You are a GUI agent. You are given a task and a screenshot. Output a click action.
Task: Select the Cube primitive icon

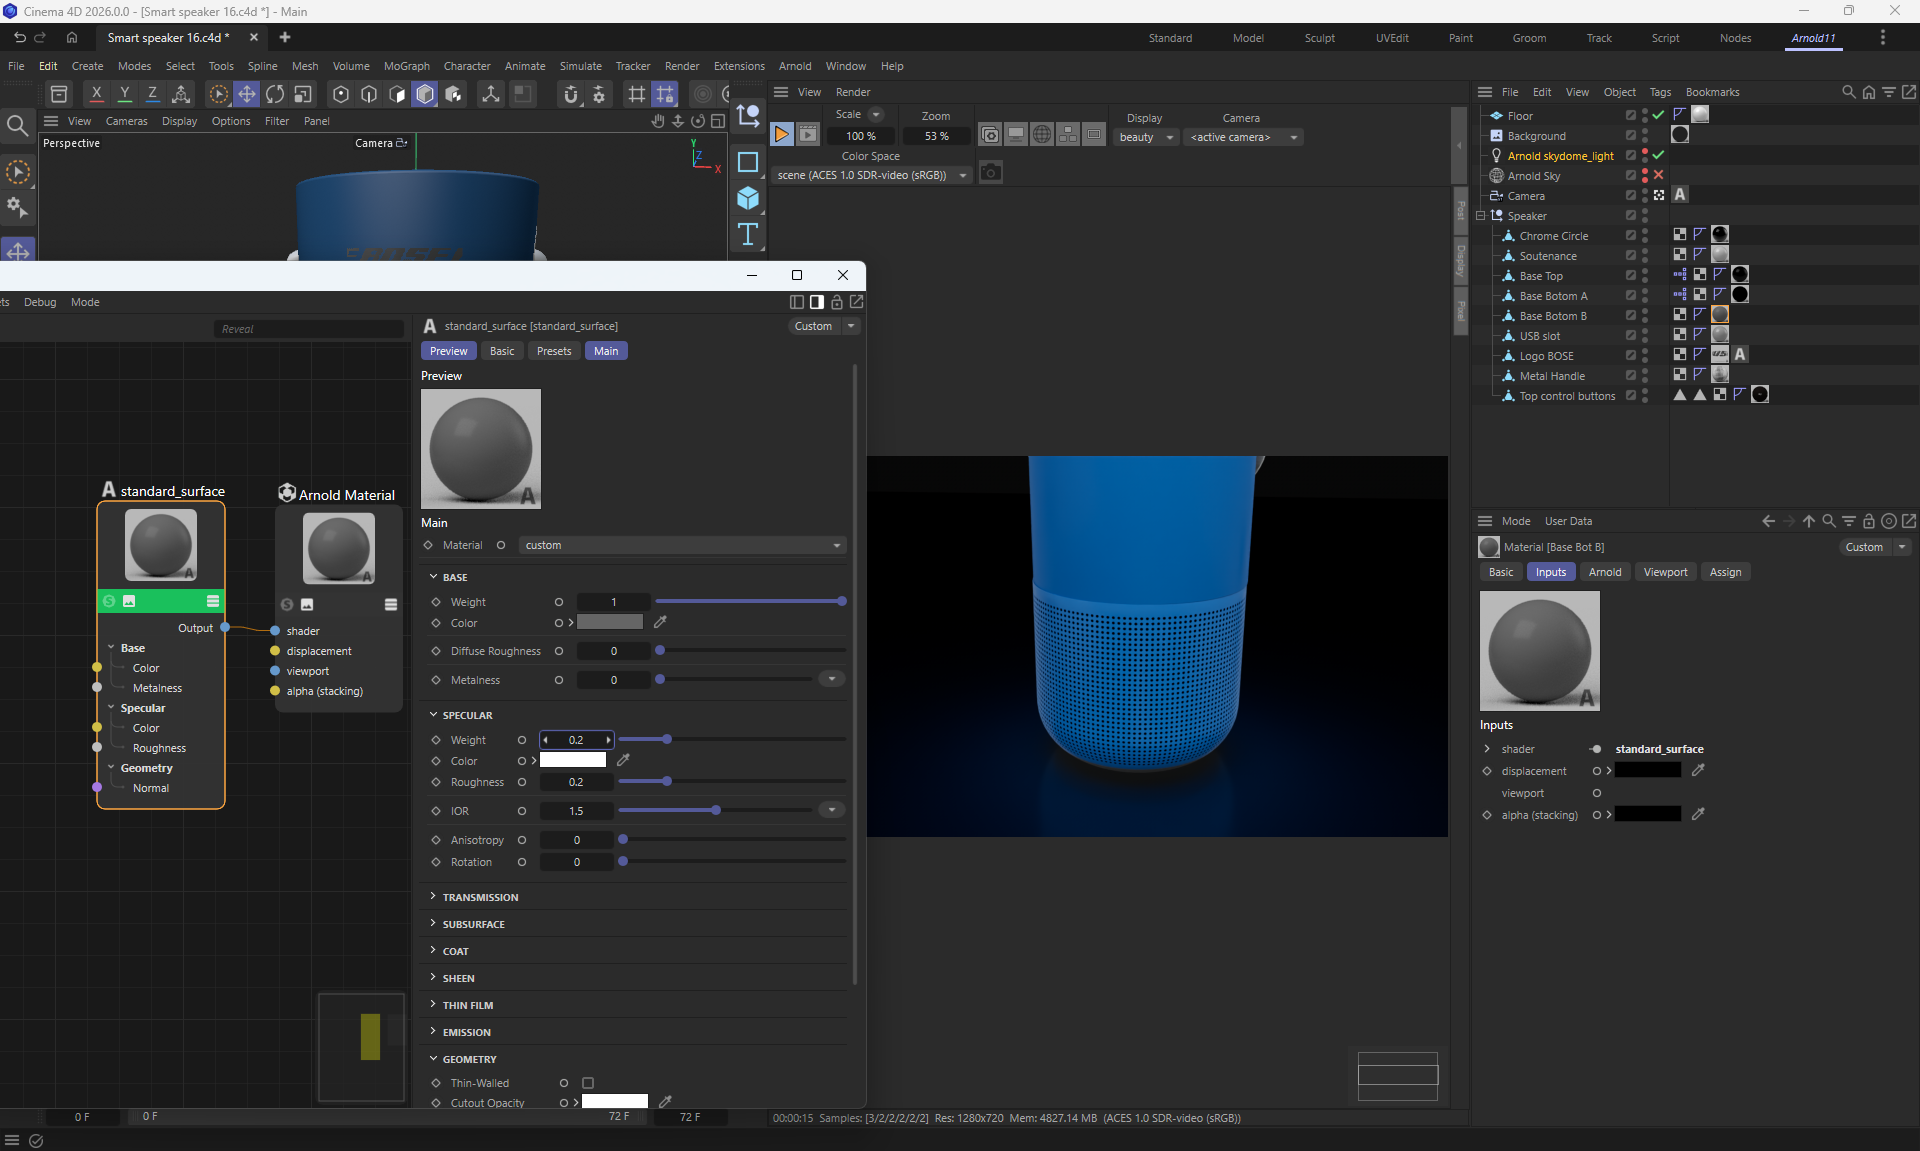tap(748, 198)
